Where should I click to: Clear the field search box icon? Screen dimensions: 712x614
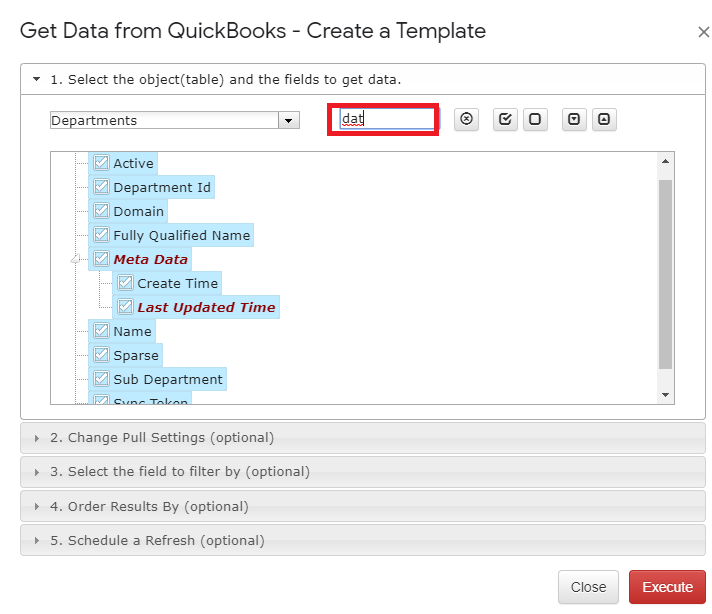tap(466, 119)
